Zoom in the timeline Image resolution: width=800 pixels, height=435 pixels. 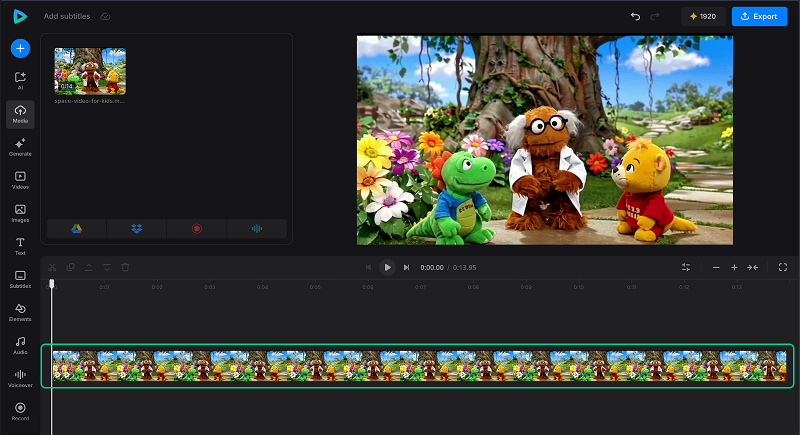click(x=734, y=267)
